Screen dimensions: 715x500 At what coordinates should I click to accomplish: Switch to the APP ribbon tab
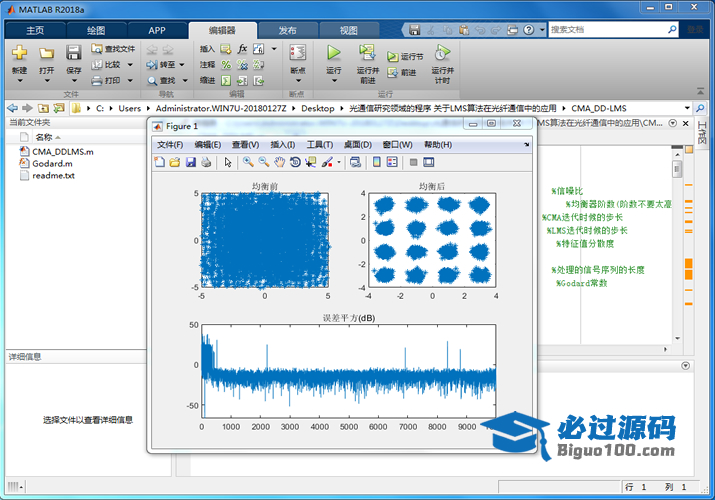pyautogui.click(x=157, y=31)
